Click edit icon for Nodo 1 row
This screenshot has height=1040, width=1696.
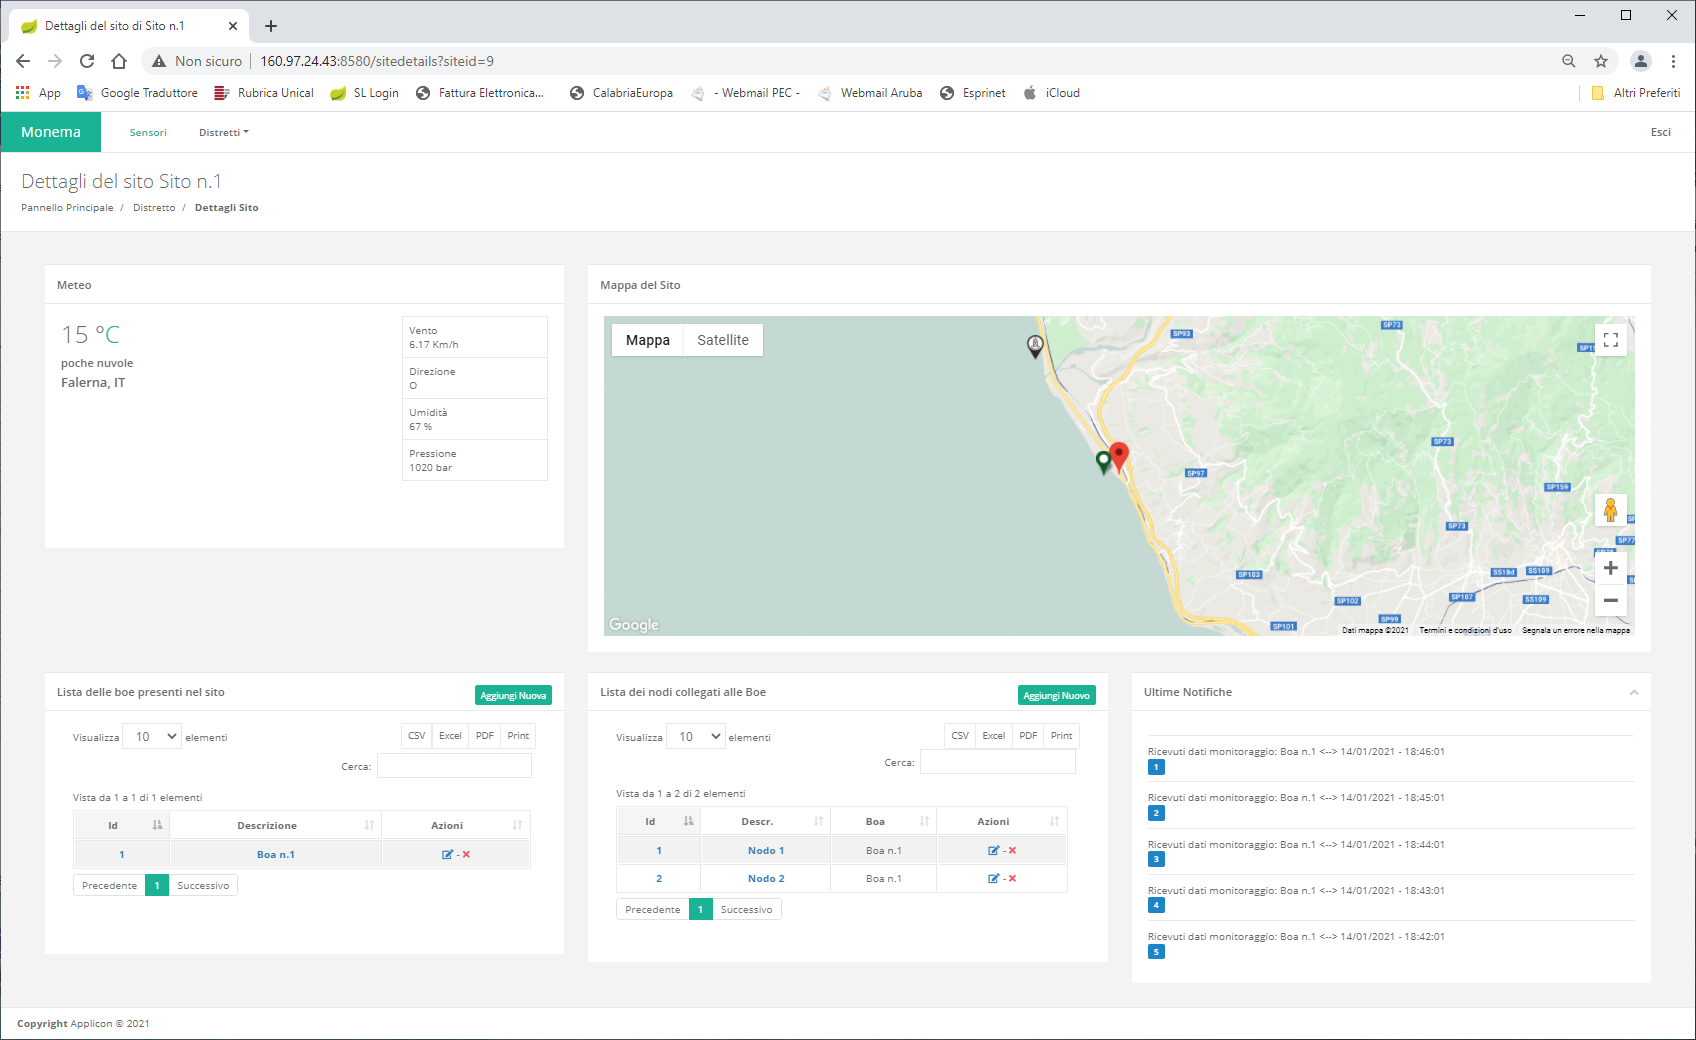(x=993, y=850)
